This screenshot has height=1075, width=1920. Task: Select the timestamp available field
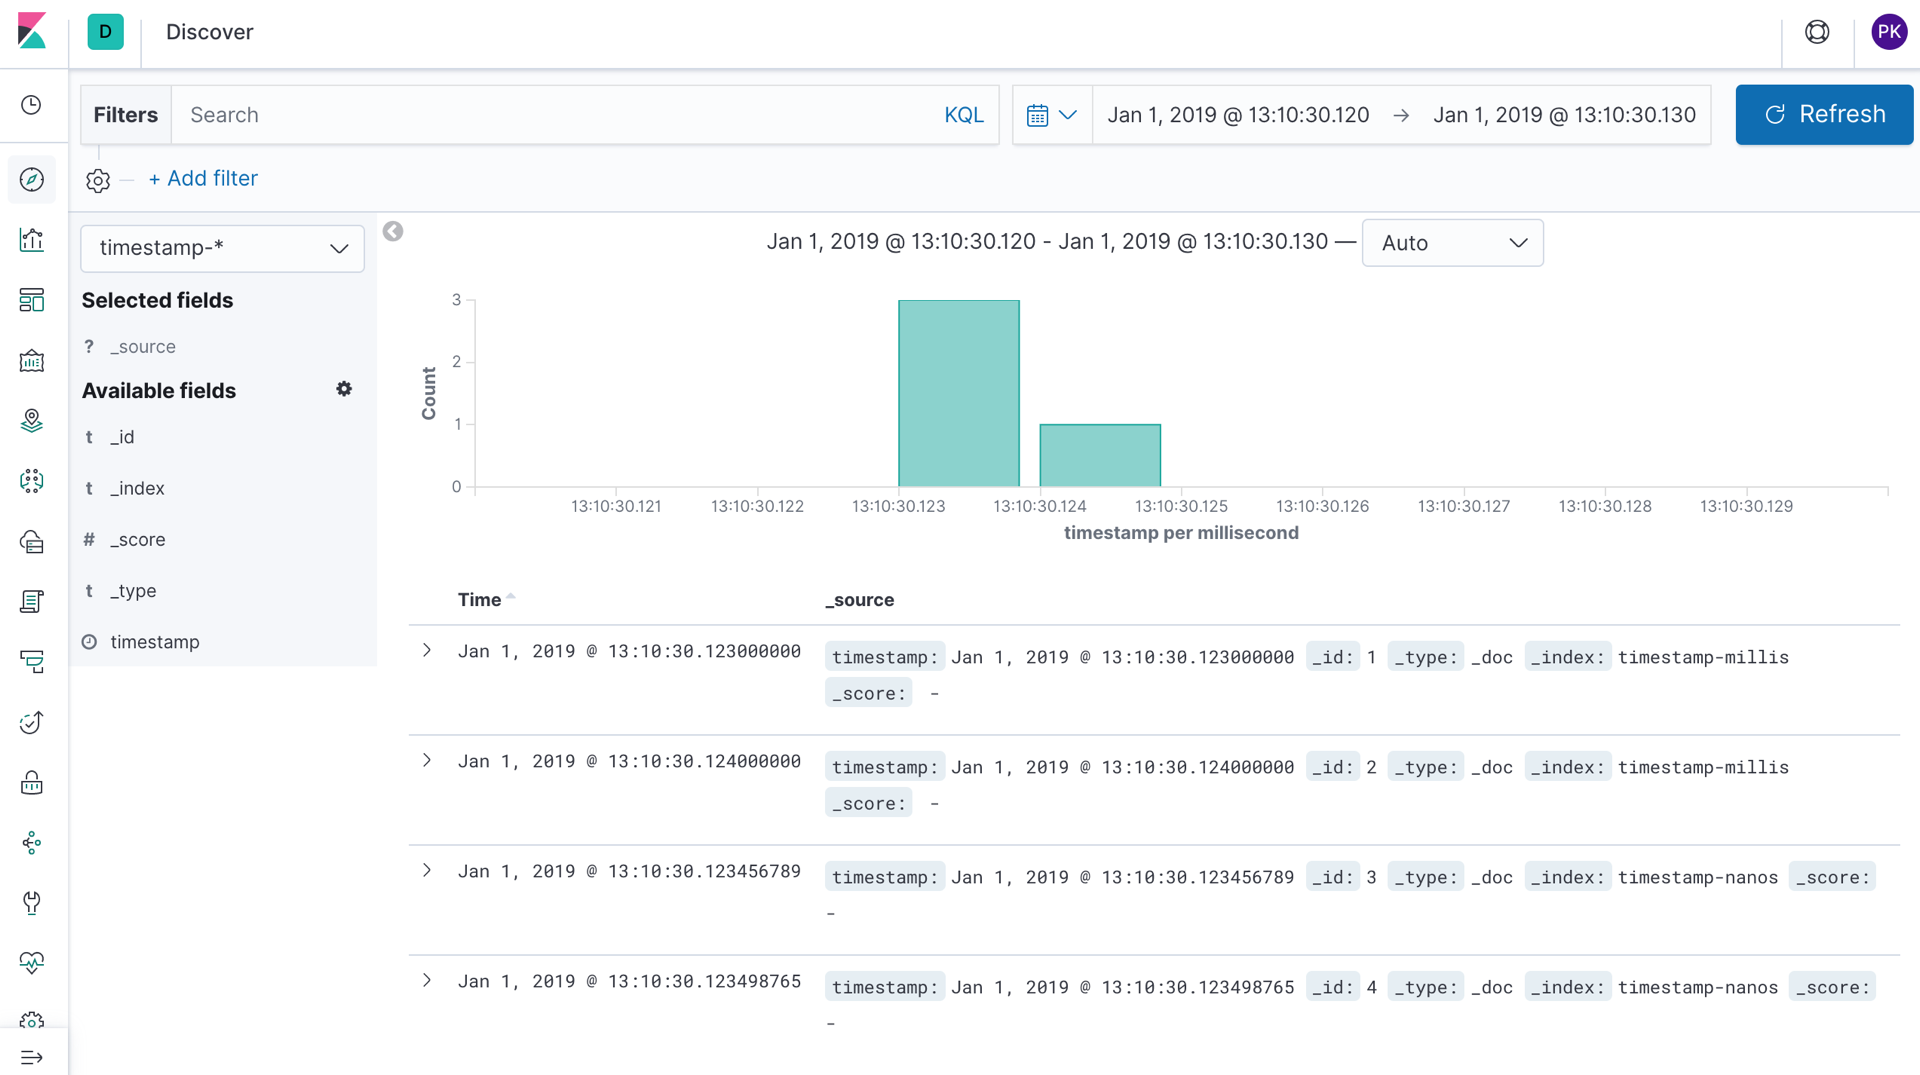point(155,642)
